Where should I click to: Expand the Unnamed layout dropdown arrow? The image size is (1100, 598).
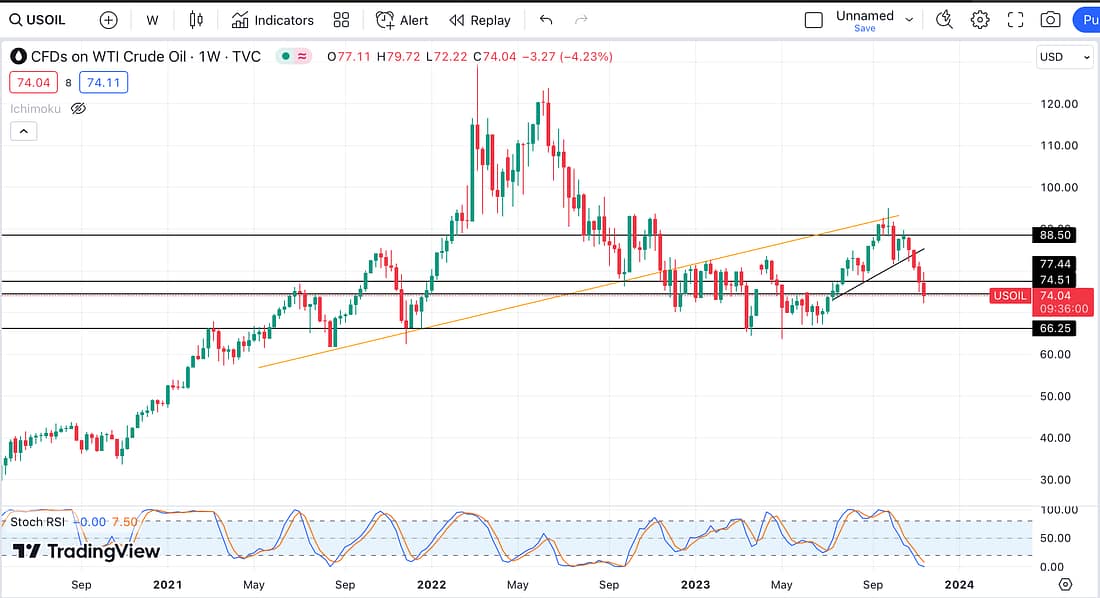[x=909, y=19]
